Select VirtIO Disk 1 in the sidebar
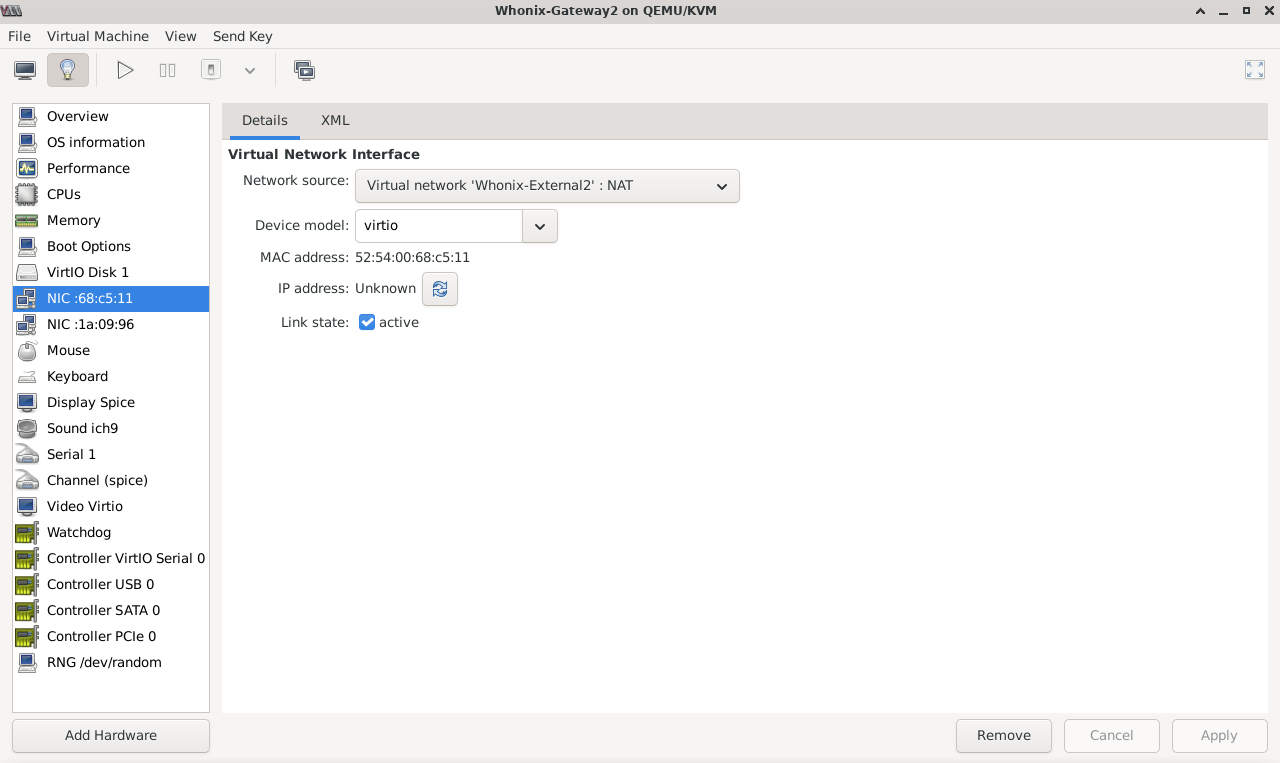The width and height of the screenshot is (1280, 763). (x=88, y=272)
